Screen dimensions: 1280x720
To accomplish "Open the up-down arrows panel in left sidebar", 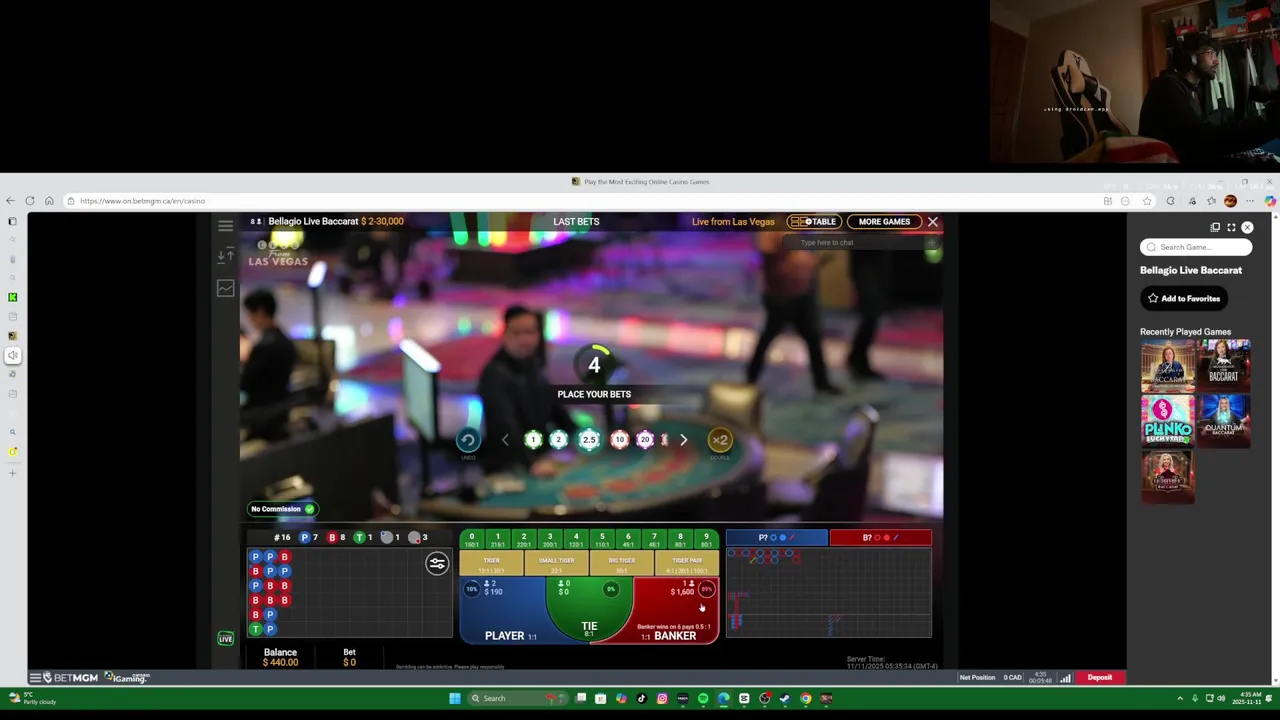I will click(x=225, y=256).
